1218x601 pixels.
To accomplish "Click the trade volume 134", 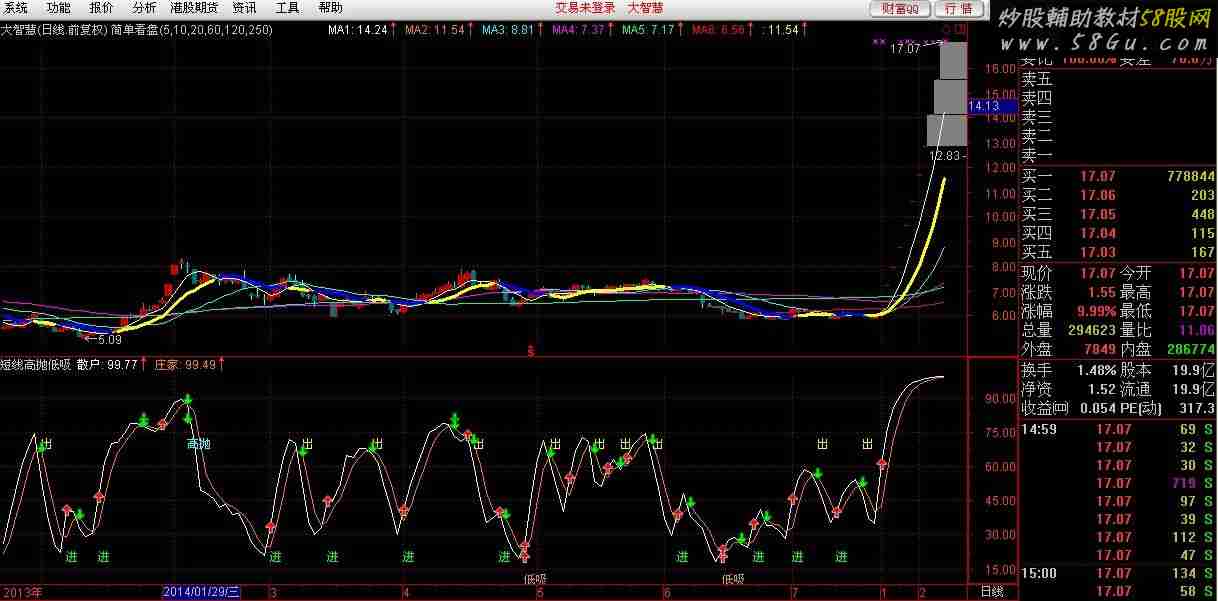I will click(x=1184, y=573).
